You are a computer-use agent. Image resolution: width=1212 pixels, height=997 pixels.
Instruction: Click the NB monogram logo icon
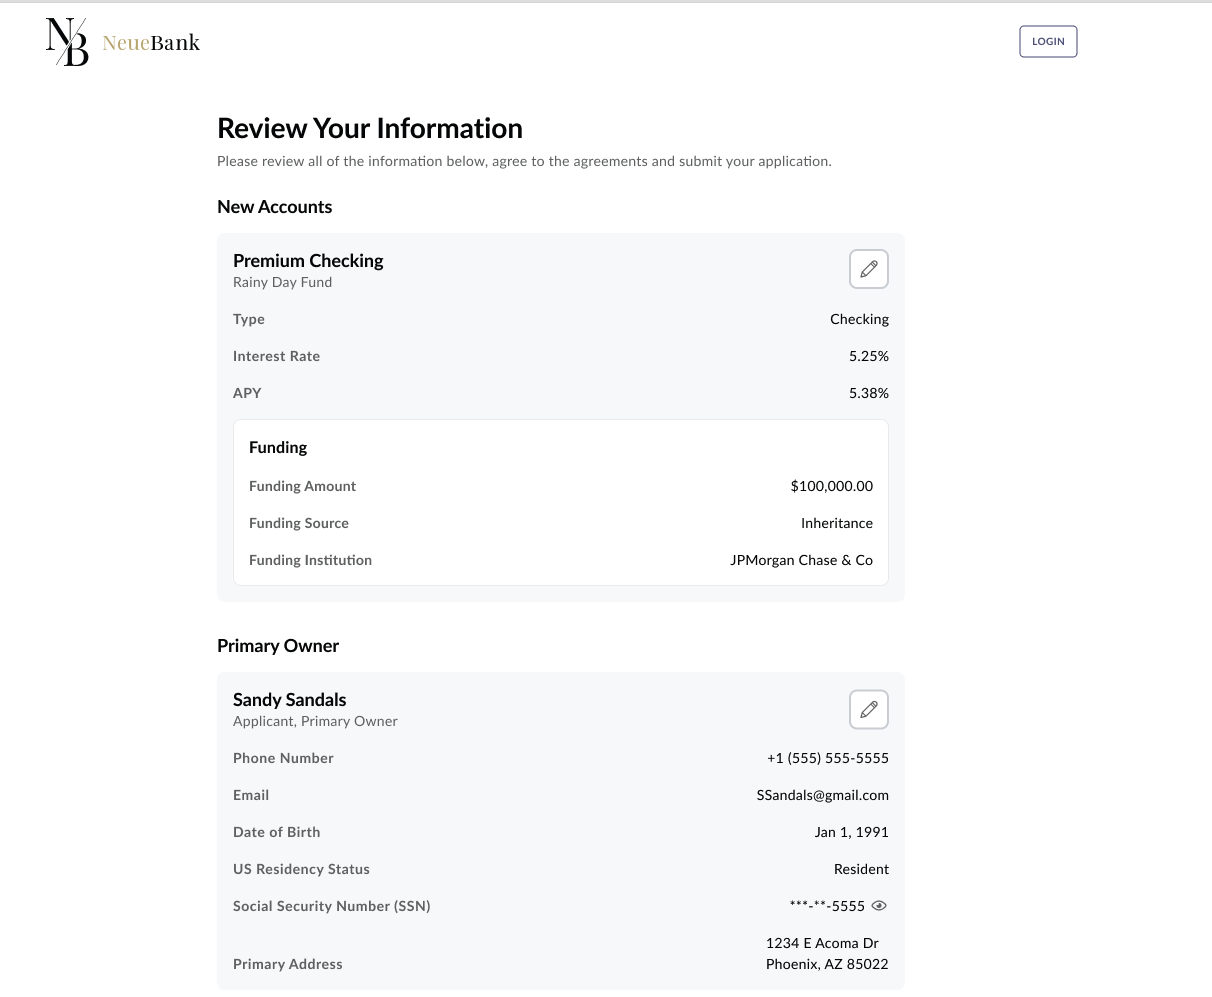point(67,42)
